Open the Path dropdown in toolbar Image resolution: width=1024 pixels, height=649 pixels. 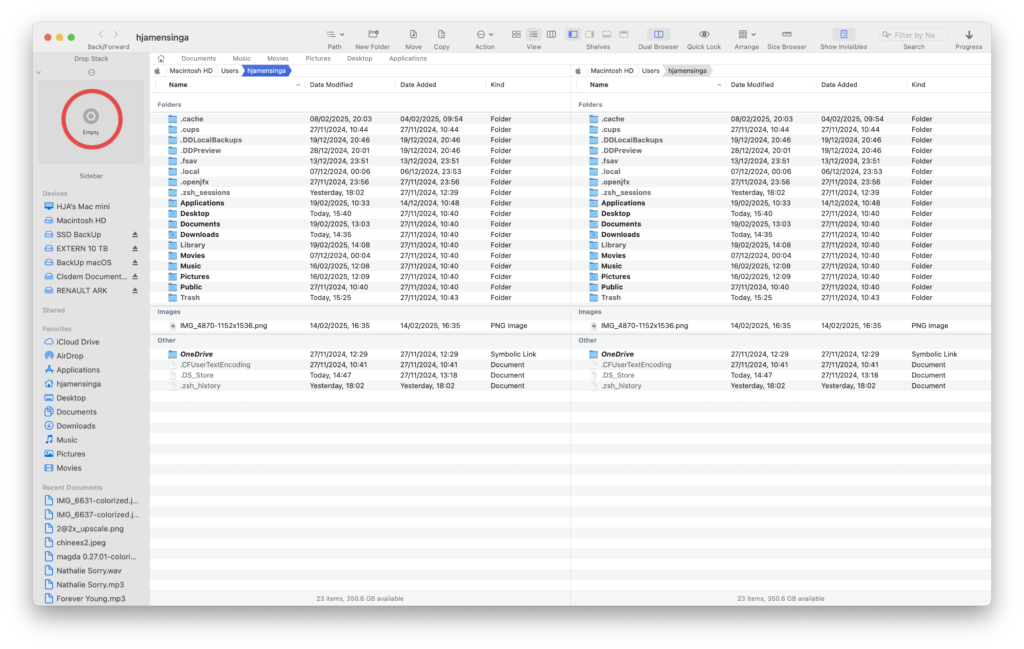pyautogui.click(x=335, y=35)
